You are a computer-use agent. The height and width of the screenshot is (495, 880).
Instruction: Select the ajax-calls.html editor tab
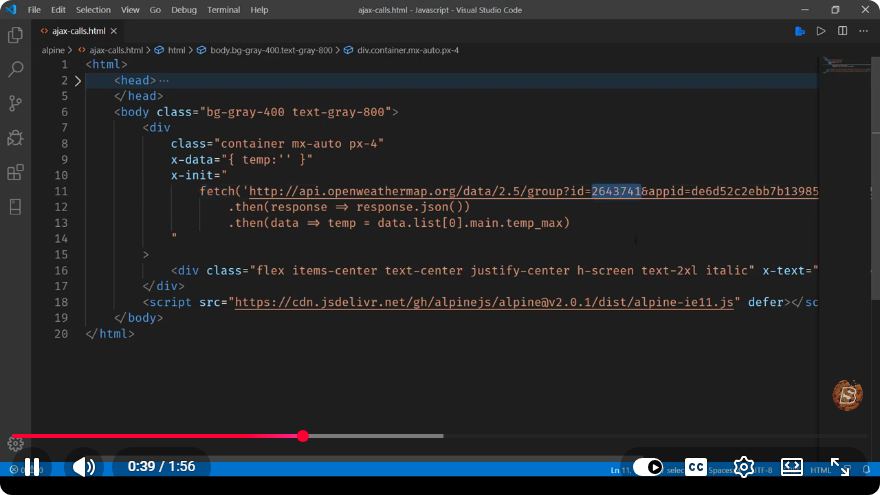(x=78, y=31)
